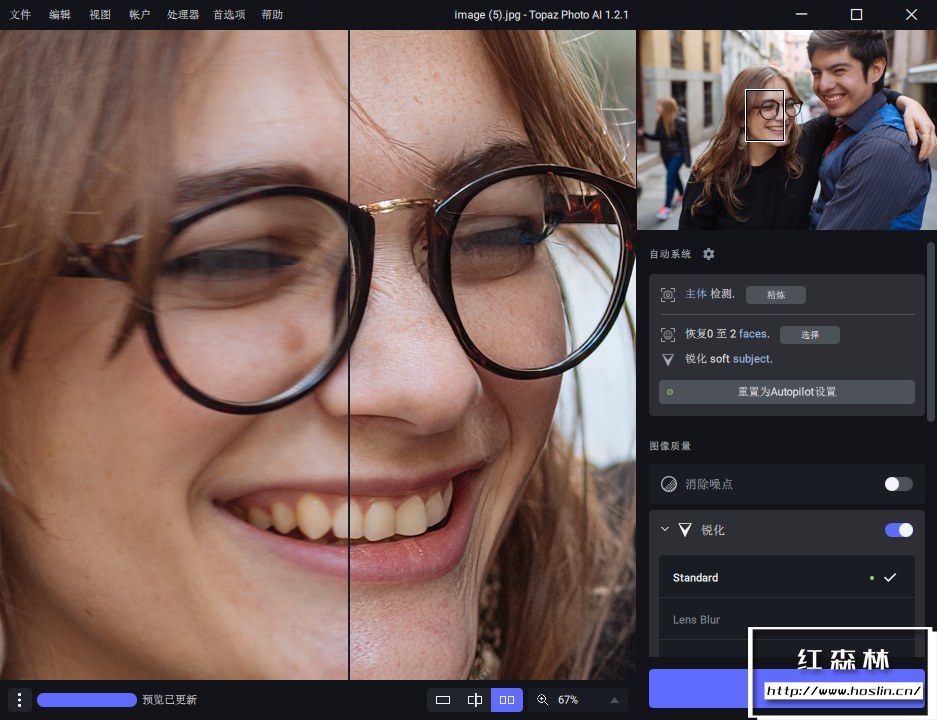Screen dimensions: 937x720
Task: Click the 精炼 refine button
Action: [x=776, y=295]
